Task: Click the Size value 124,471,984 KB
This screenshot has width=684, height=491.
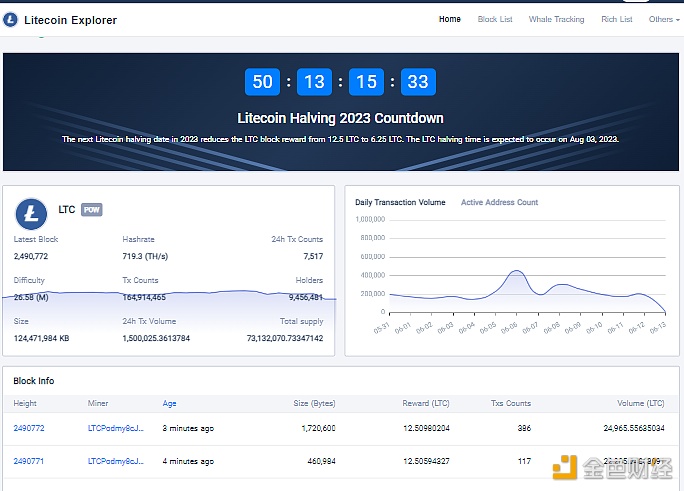Action: point(41,338)
